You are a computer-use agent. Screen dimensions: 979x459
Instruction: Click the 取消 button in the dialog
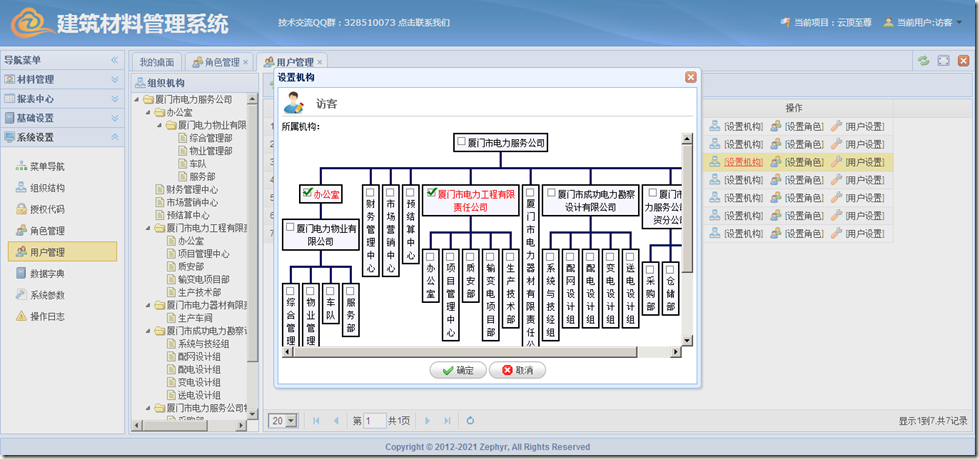pyautogui.click(x=517, y=370)
